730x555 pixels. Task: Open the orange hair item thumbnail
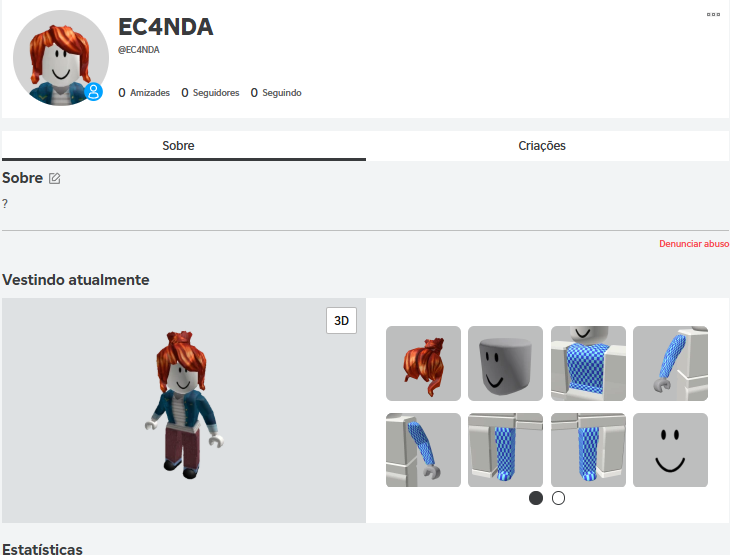pos(423,363)
